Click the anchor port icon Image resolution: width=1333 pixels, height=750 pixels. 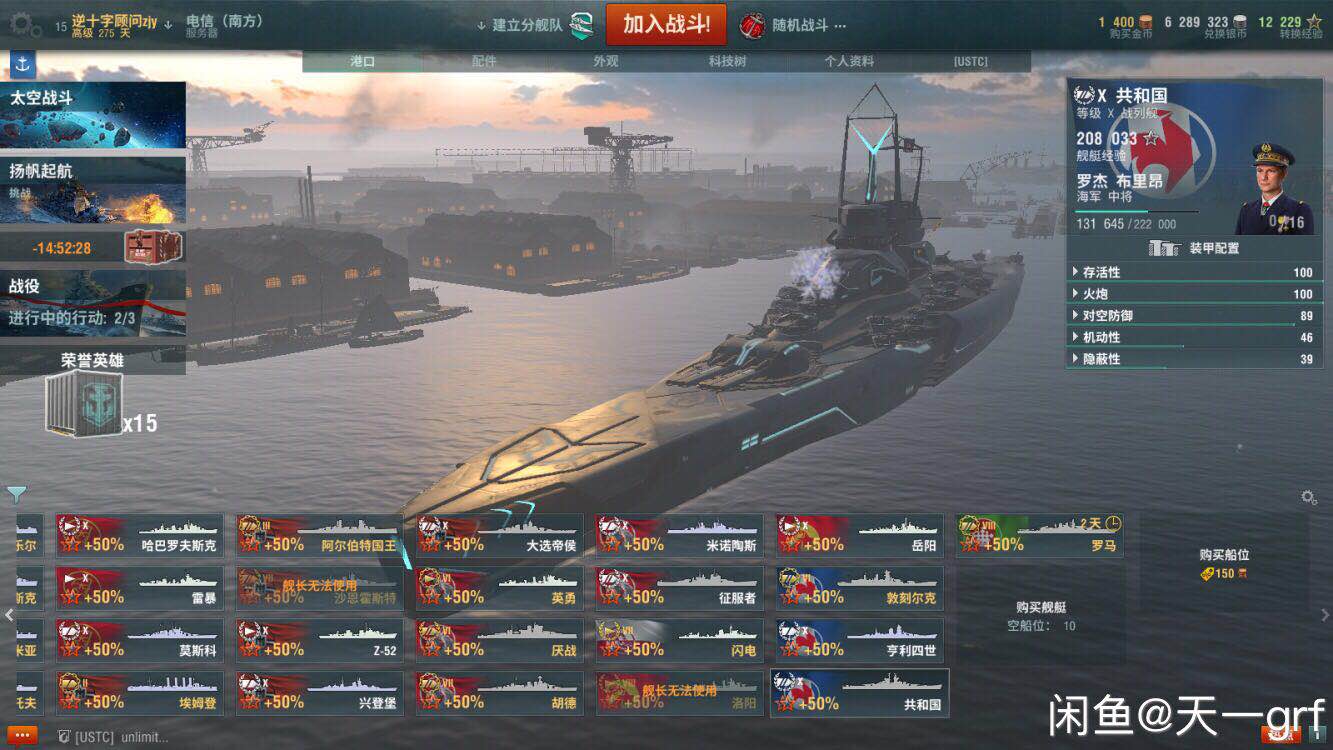(x=22, y=66)
